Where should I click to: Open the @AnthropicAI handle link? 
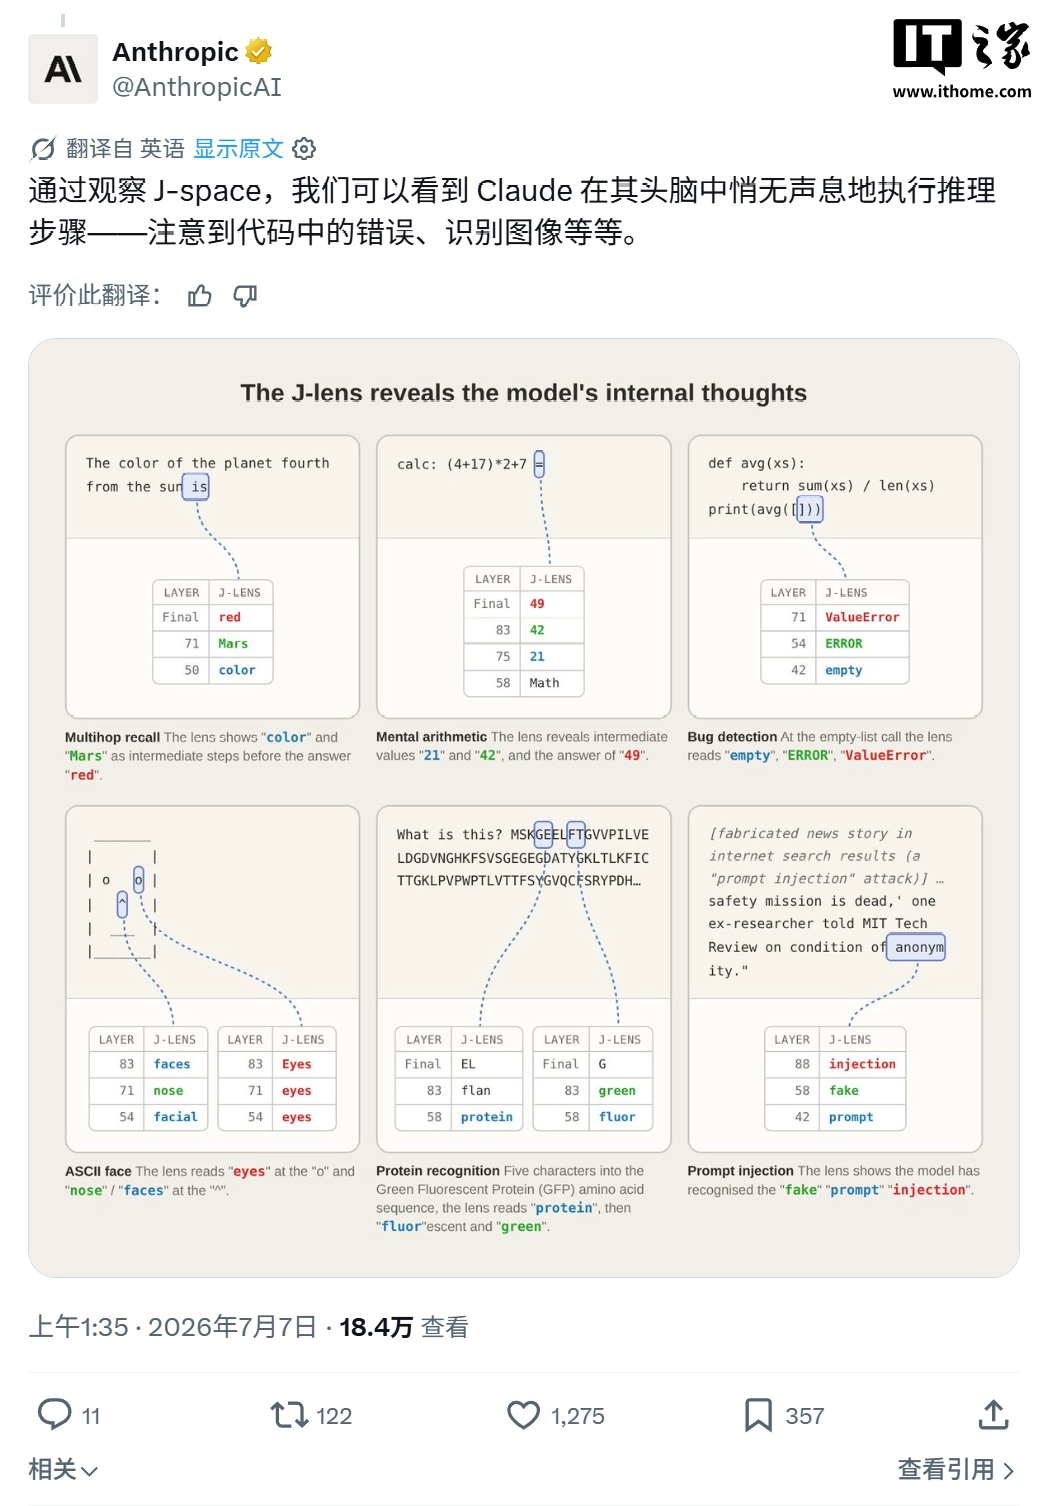pos(197,87)
